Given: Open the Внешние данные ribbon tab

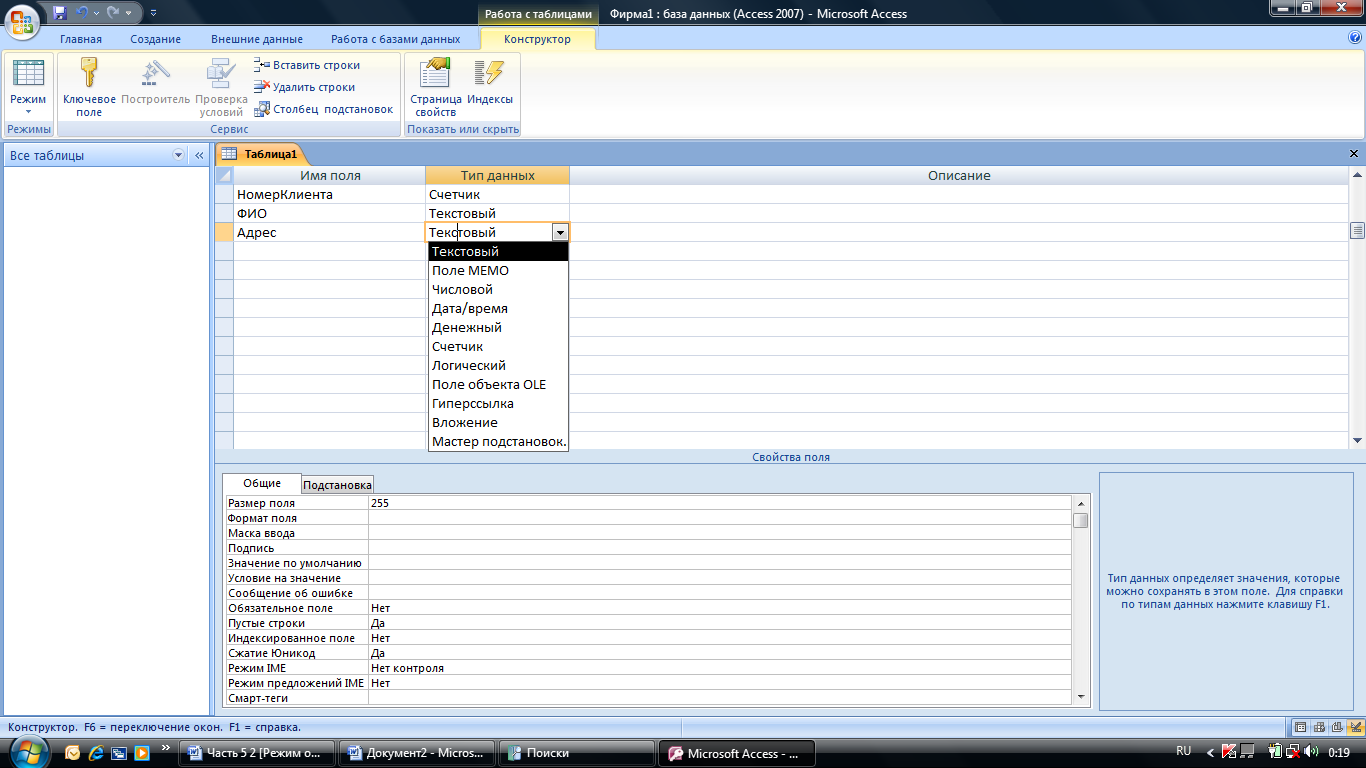Looking at the screenshot, I should point(257,39).
